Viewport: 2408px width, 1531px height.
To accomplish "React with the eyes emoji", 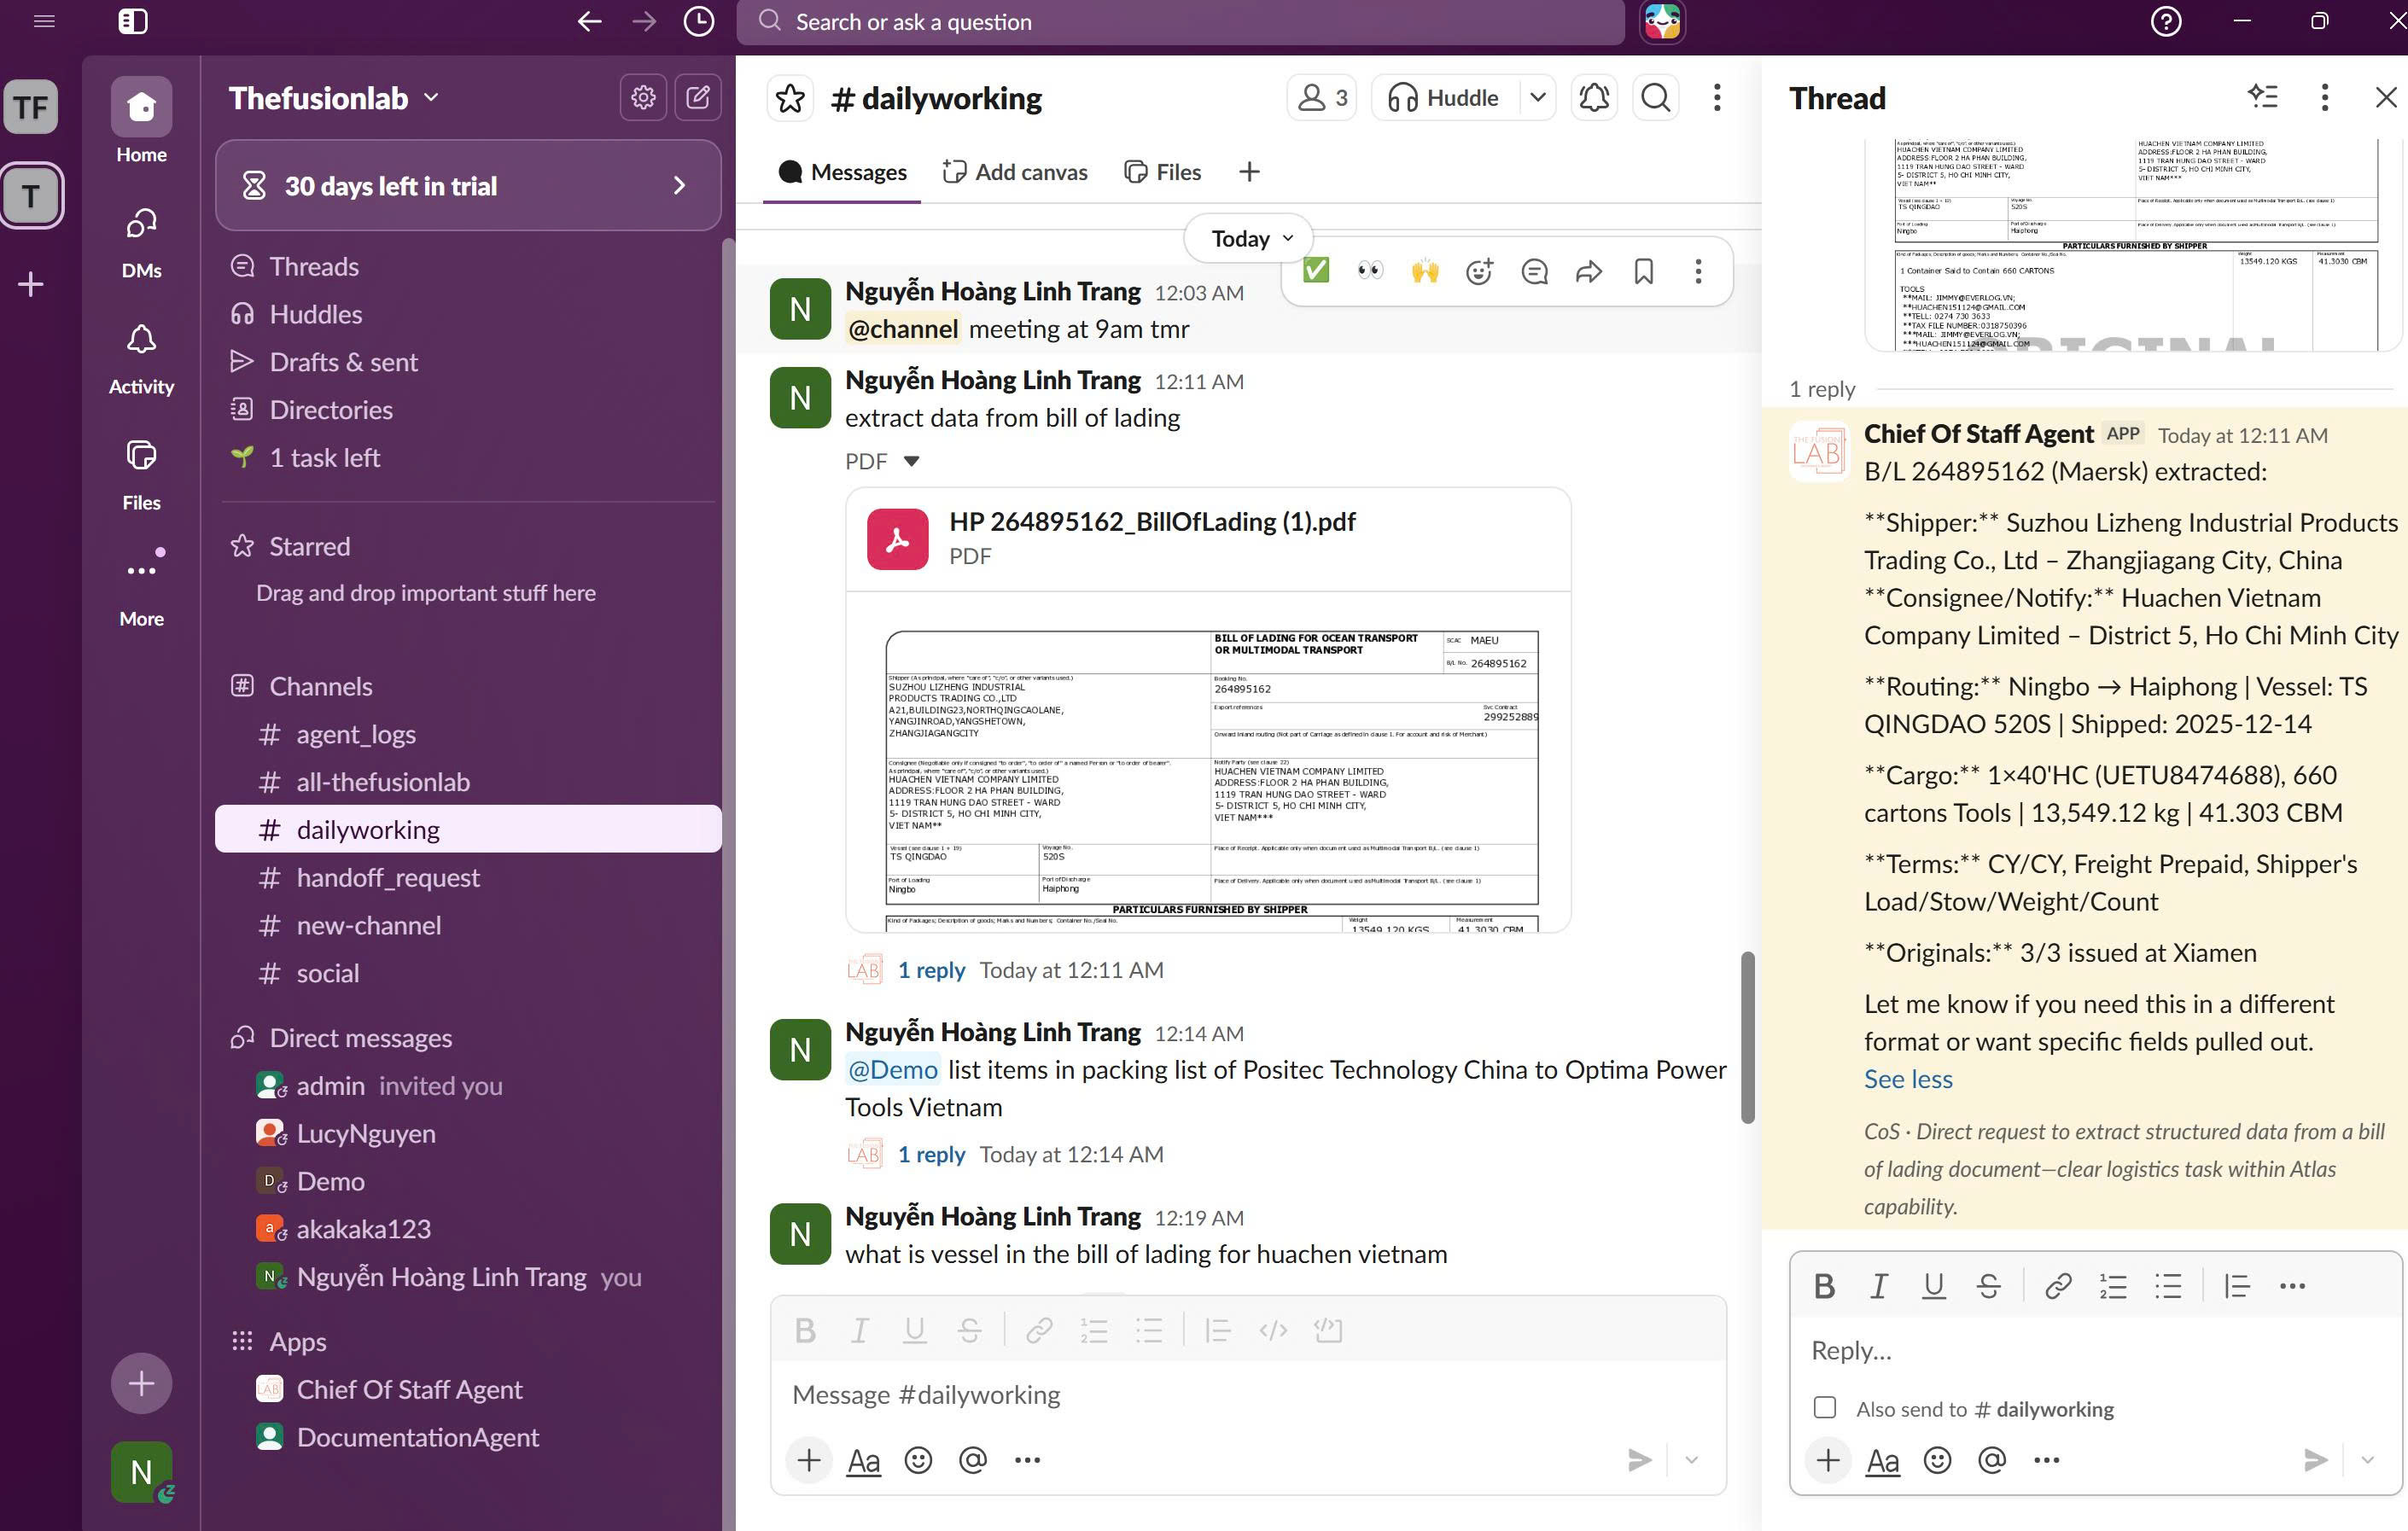I will click(x=1370, y=271).
